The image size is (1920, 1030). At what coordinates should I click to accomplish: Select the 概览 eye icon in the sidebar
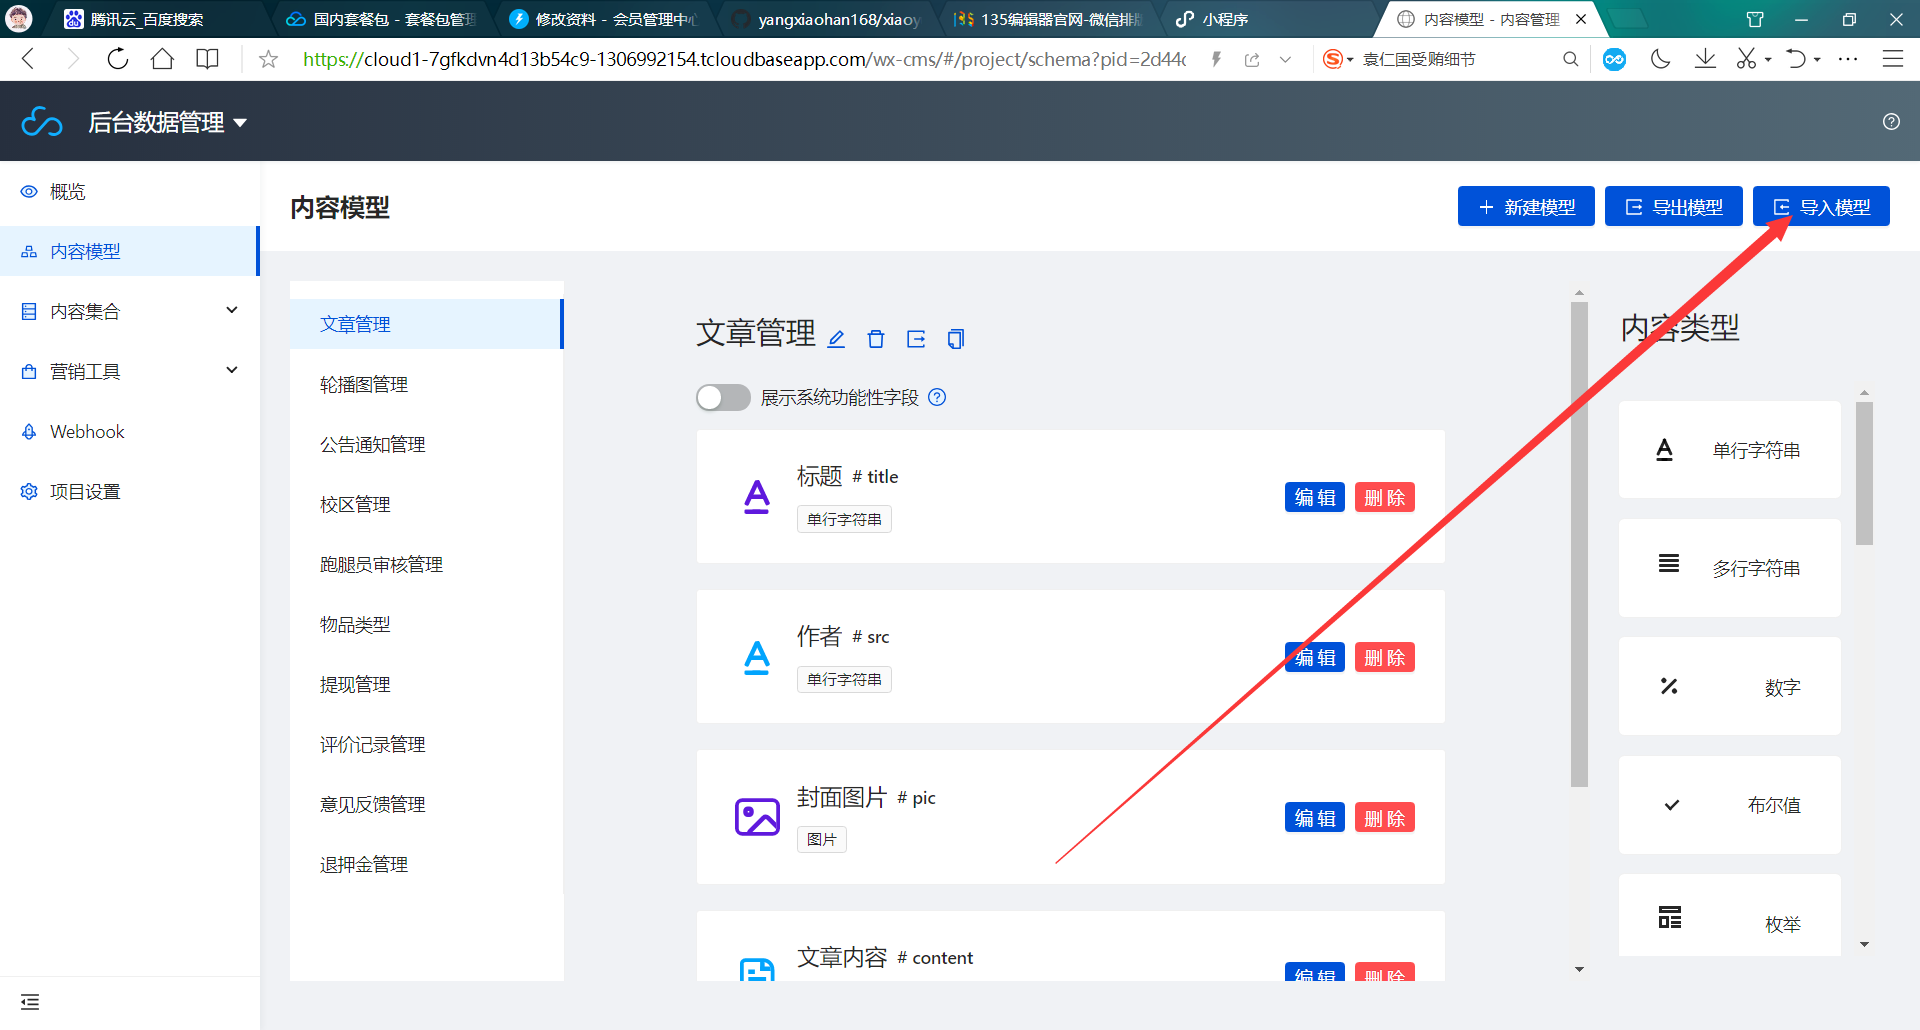[29, 191]
